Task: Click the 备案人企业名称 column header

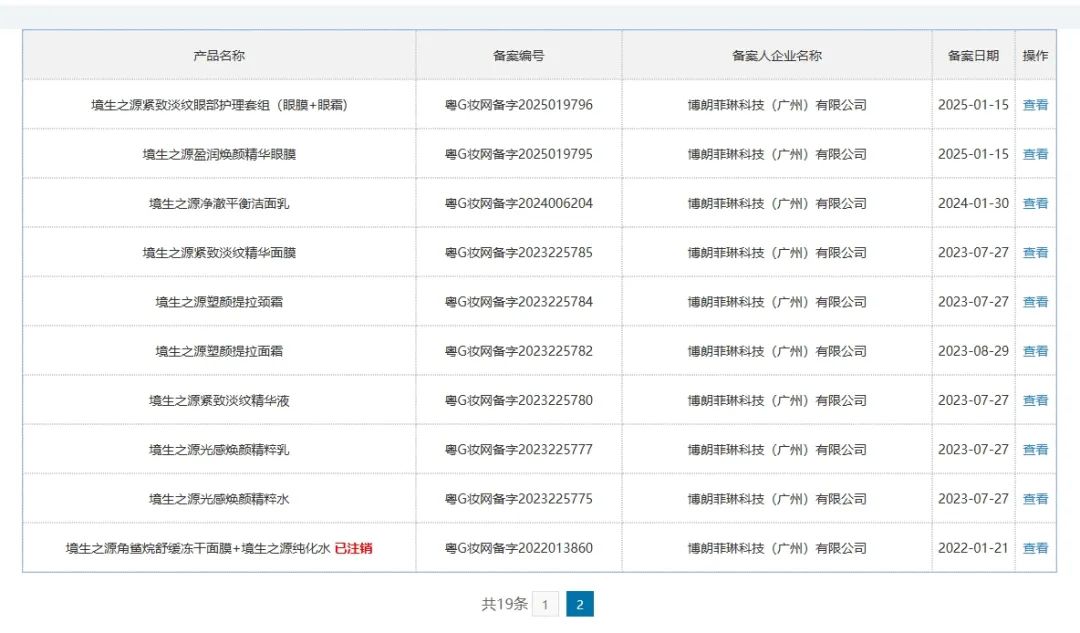Action: [x=777, y=56]
